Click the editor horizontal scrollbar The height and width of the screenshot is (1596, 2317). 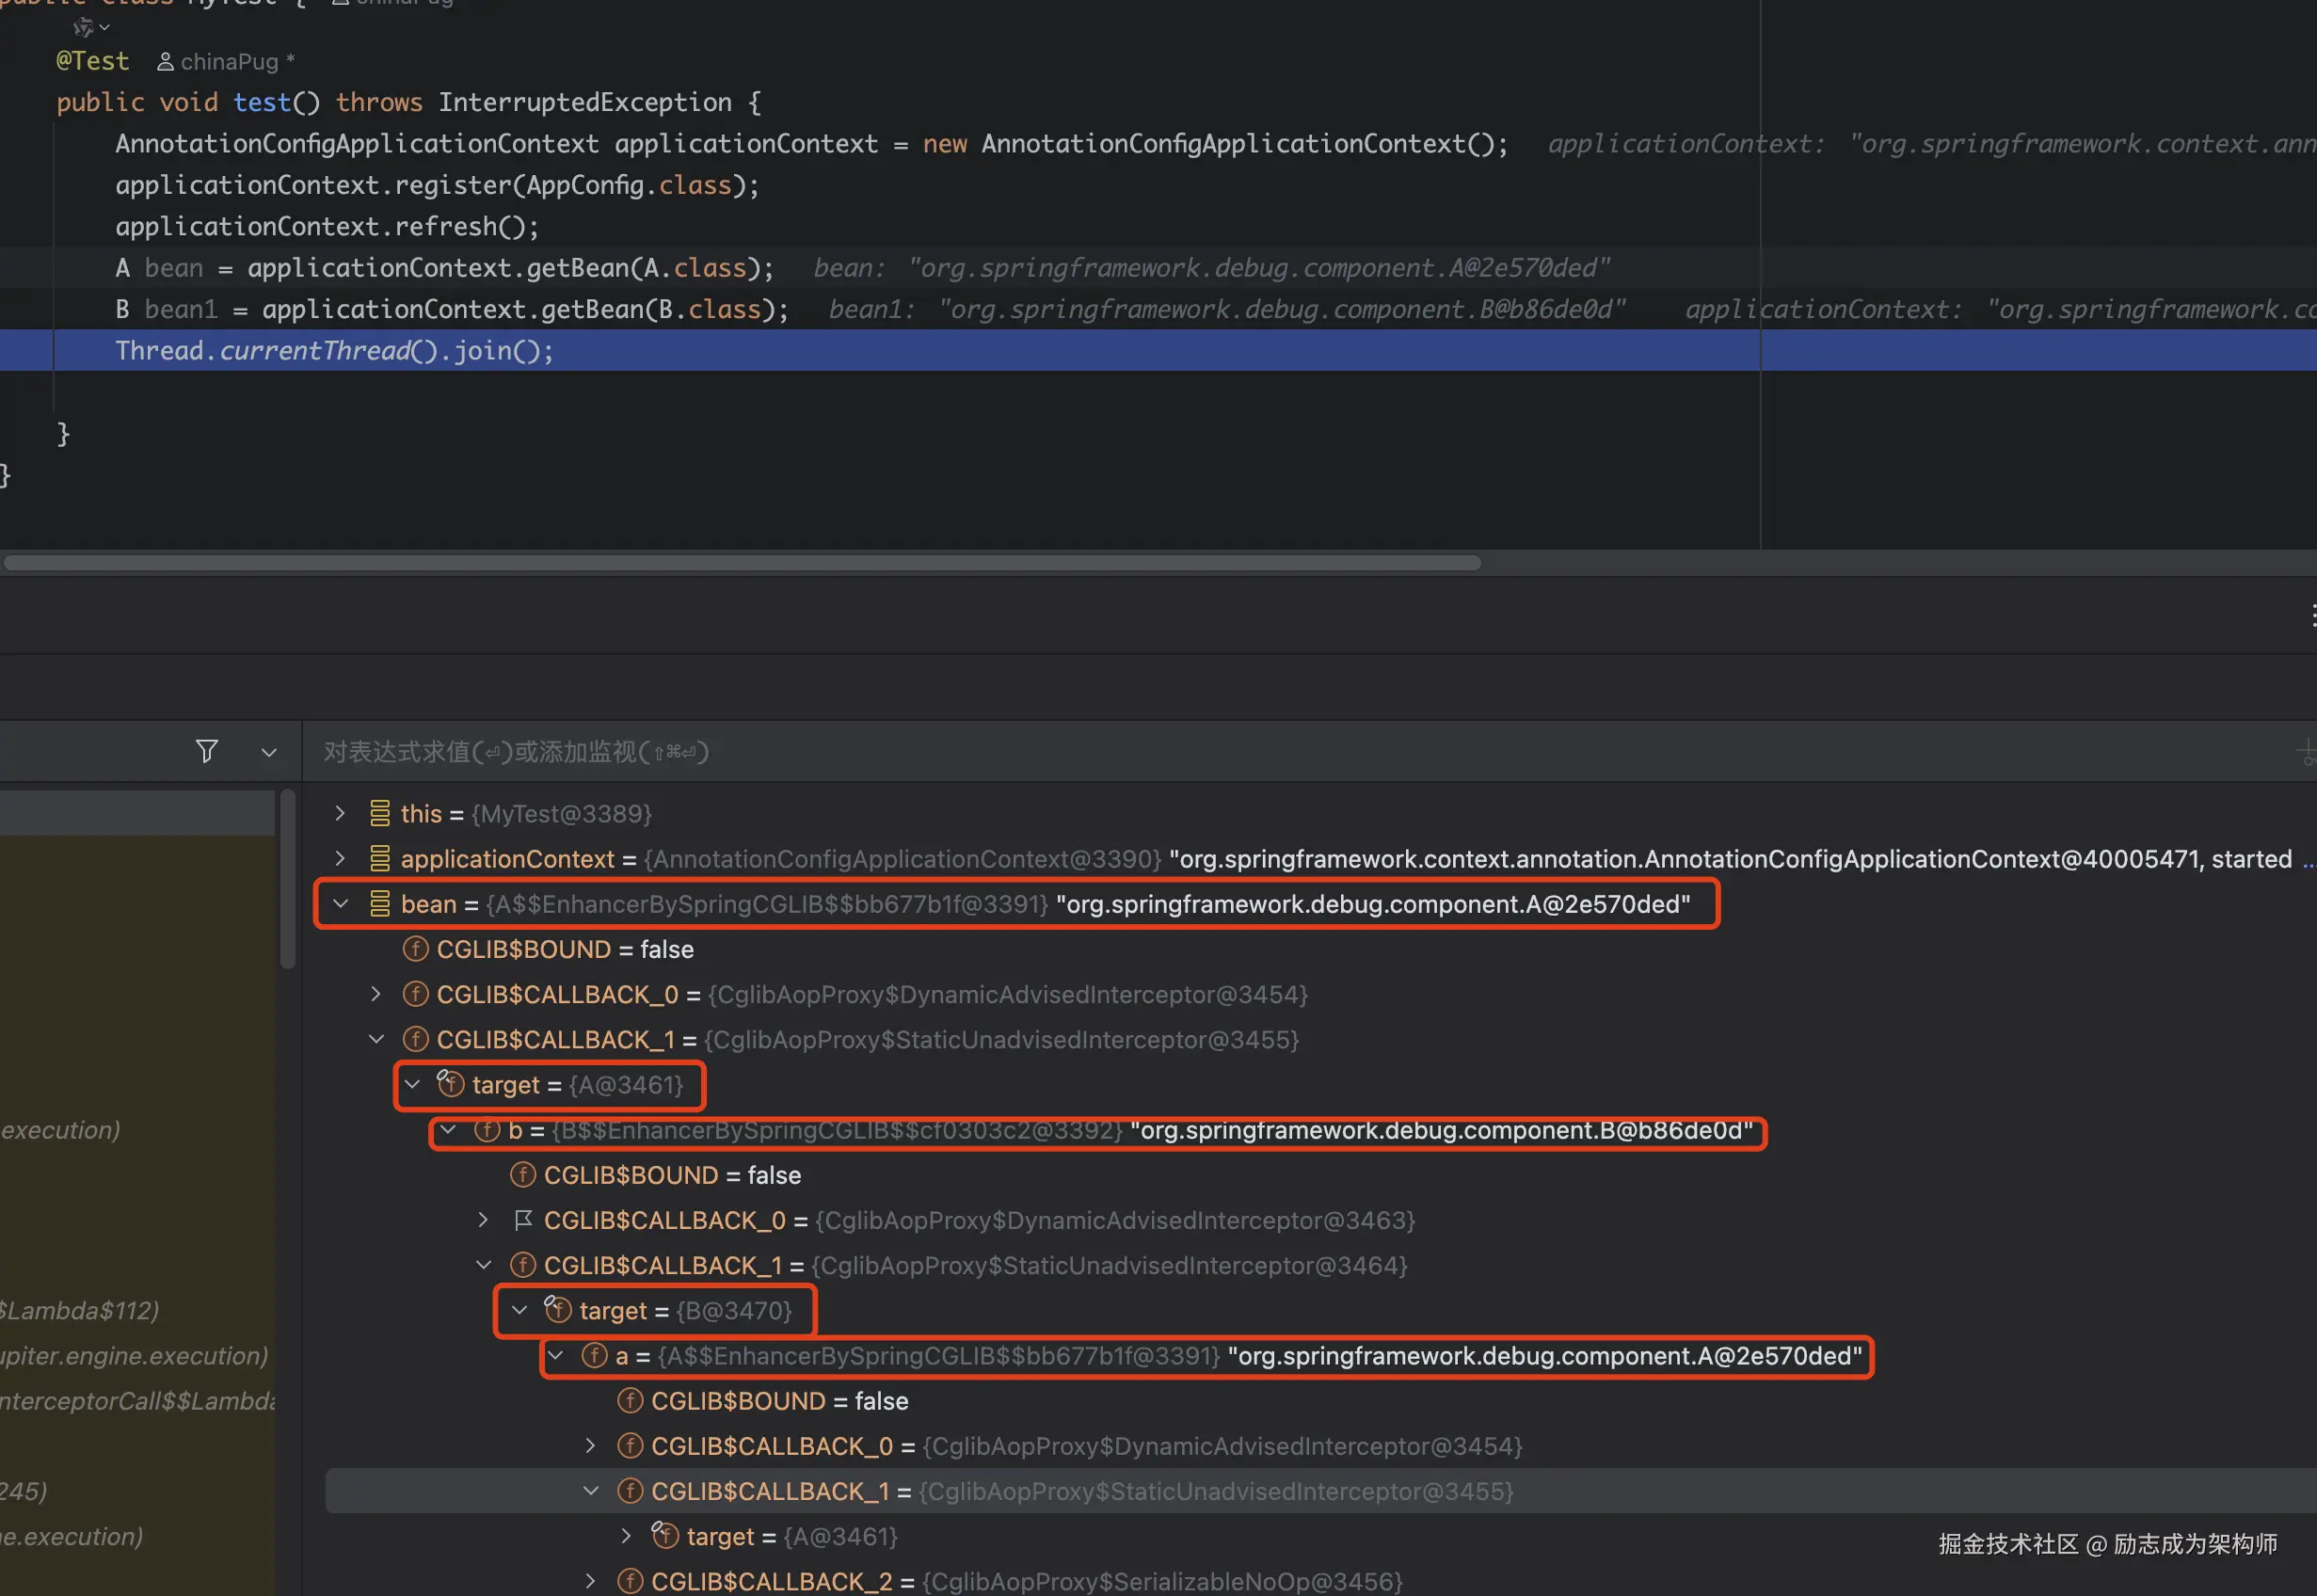742,563
